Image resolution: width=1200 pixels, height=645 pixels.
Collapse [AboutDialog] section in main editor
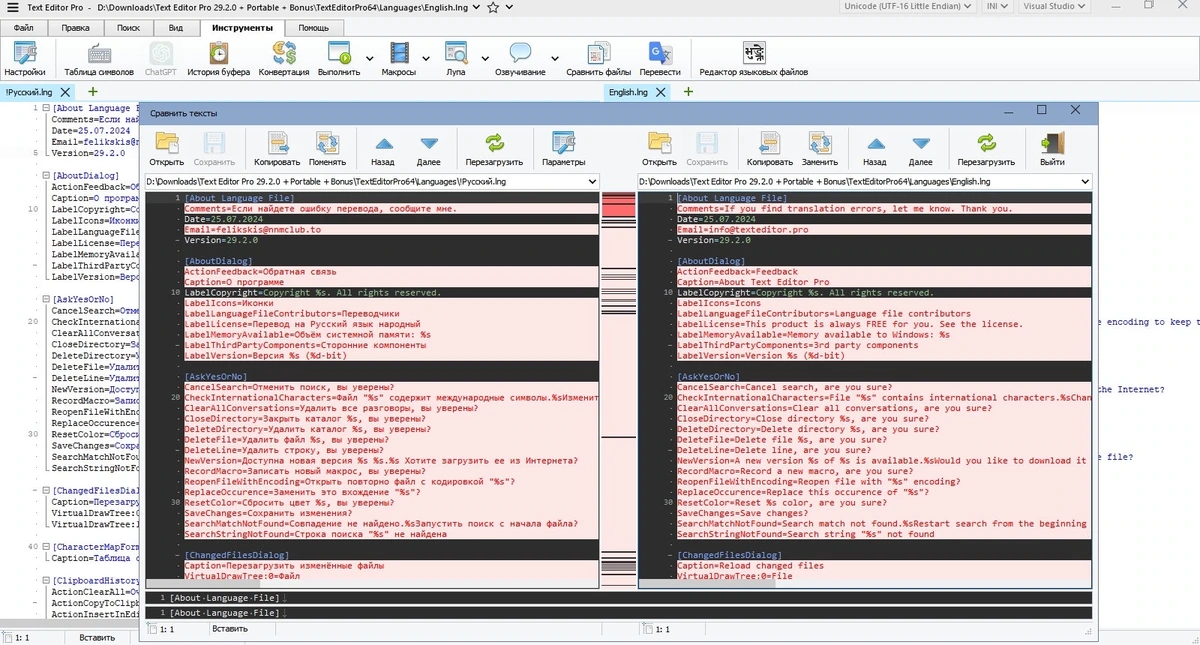(x=46, y=175)
